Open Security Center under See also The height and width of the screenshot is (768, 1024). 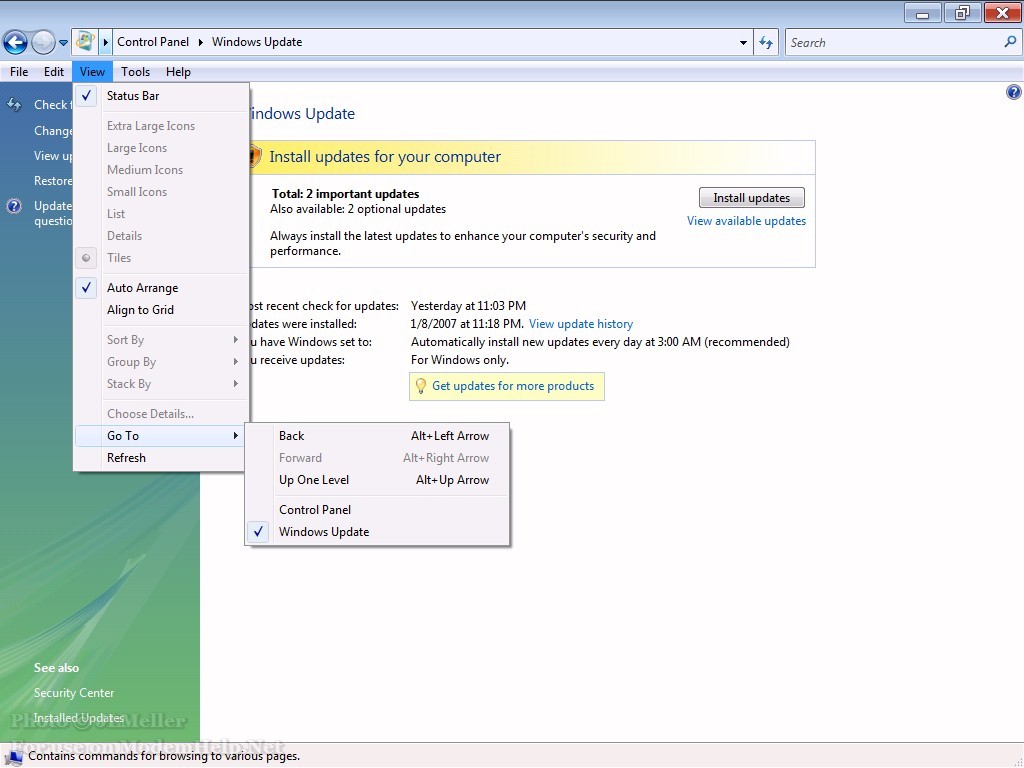click(x=74, y=693)
